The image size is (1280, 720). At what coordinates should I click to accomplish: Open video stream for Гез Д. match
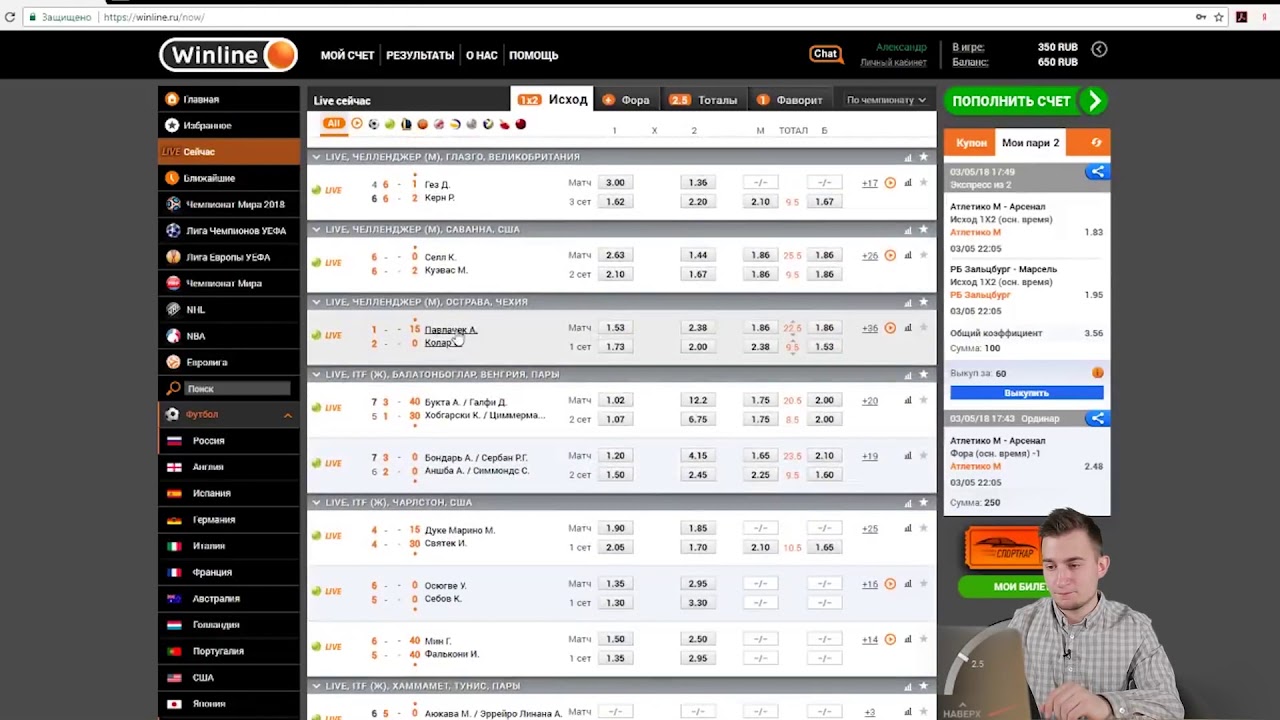890,183
